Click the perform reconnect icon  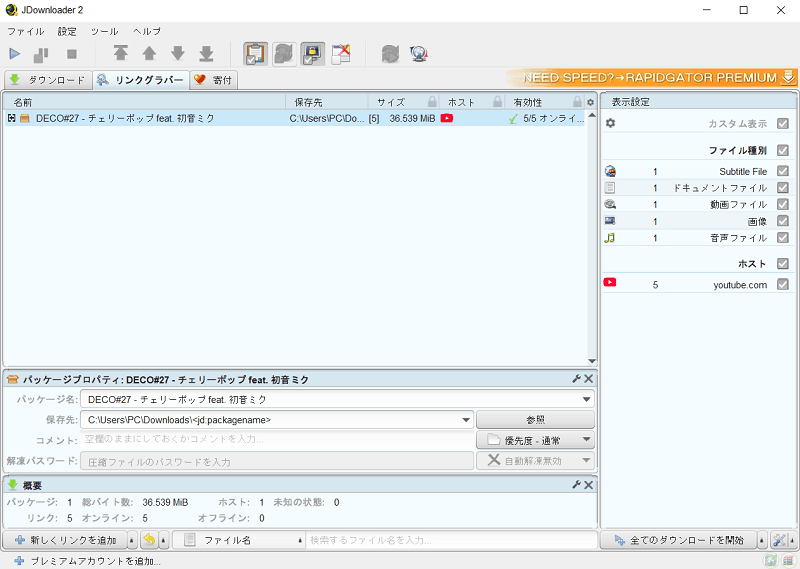[390, 54]
